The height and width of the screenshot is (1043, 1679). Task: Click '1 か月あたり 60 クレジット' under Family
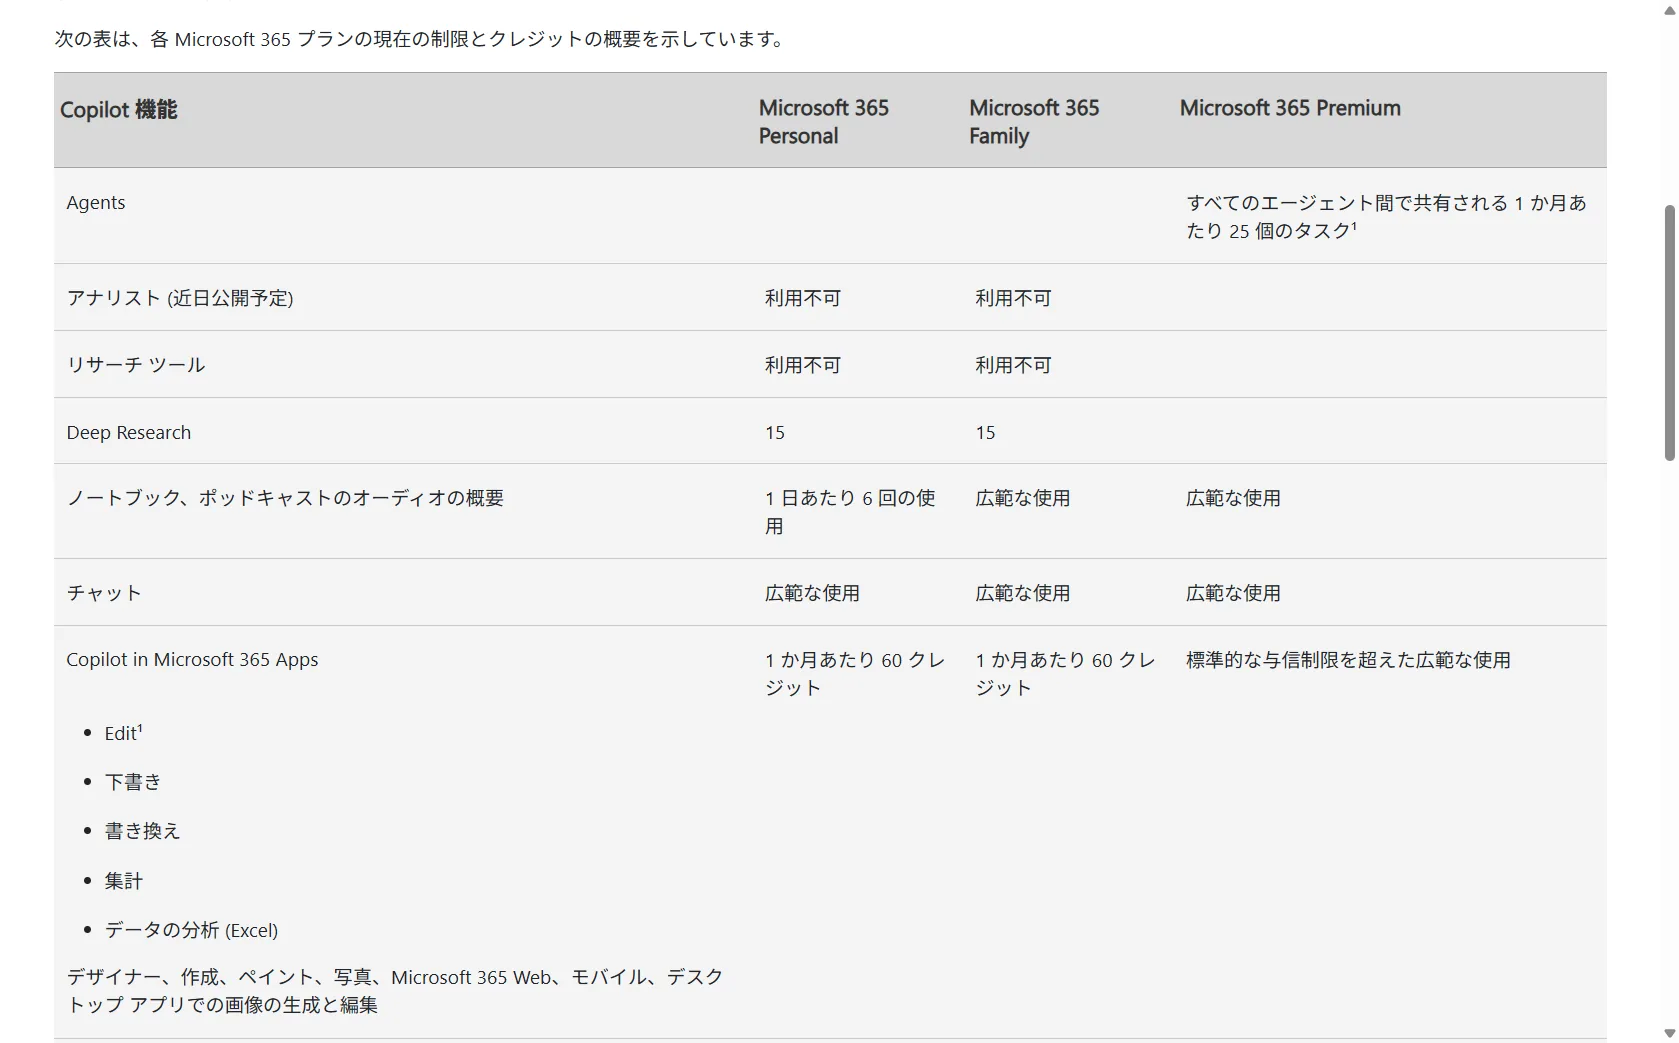click(1065, 674)
